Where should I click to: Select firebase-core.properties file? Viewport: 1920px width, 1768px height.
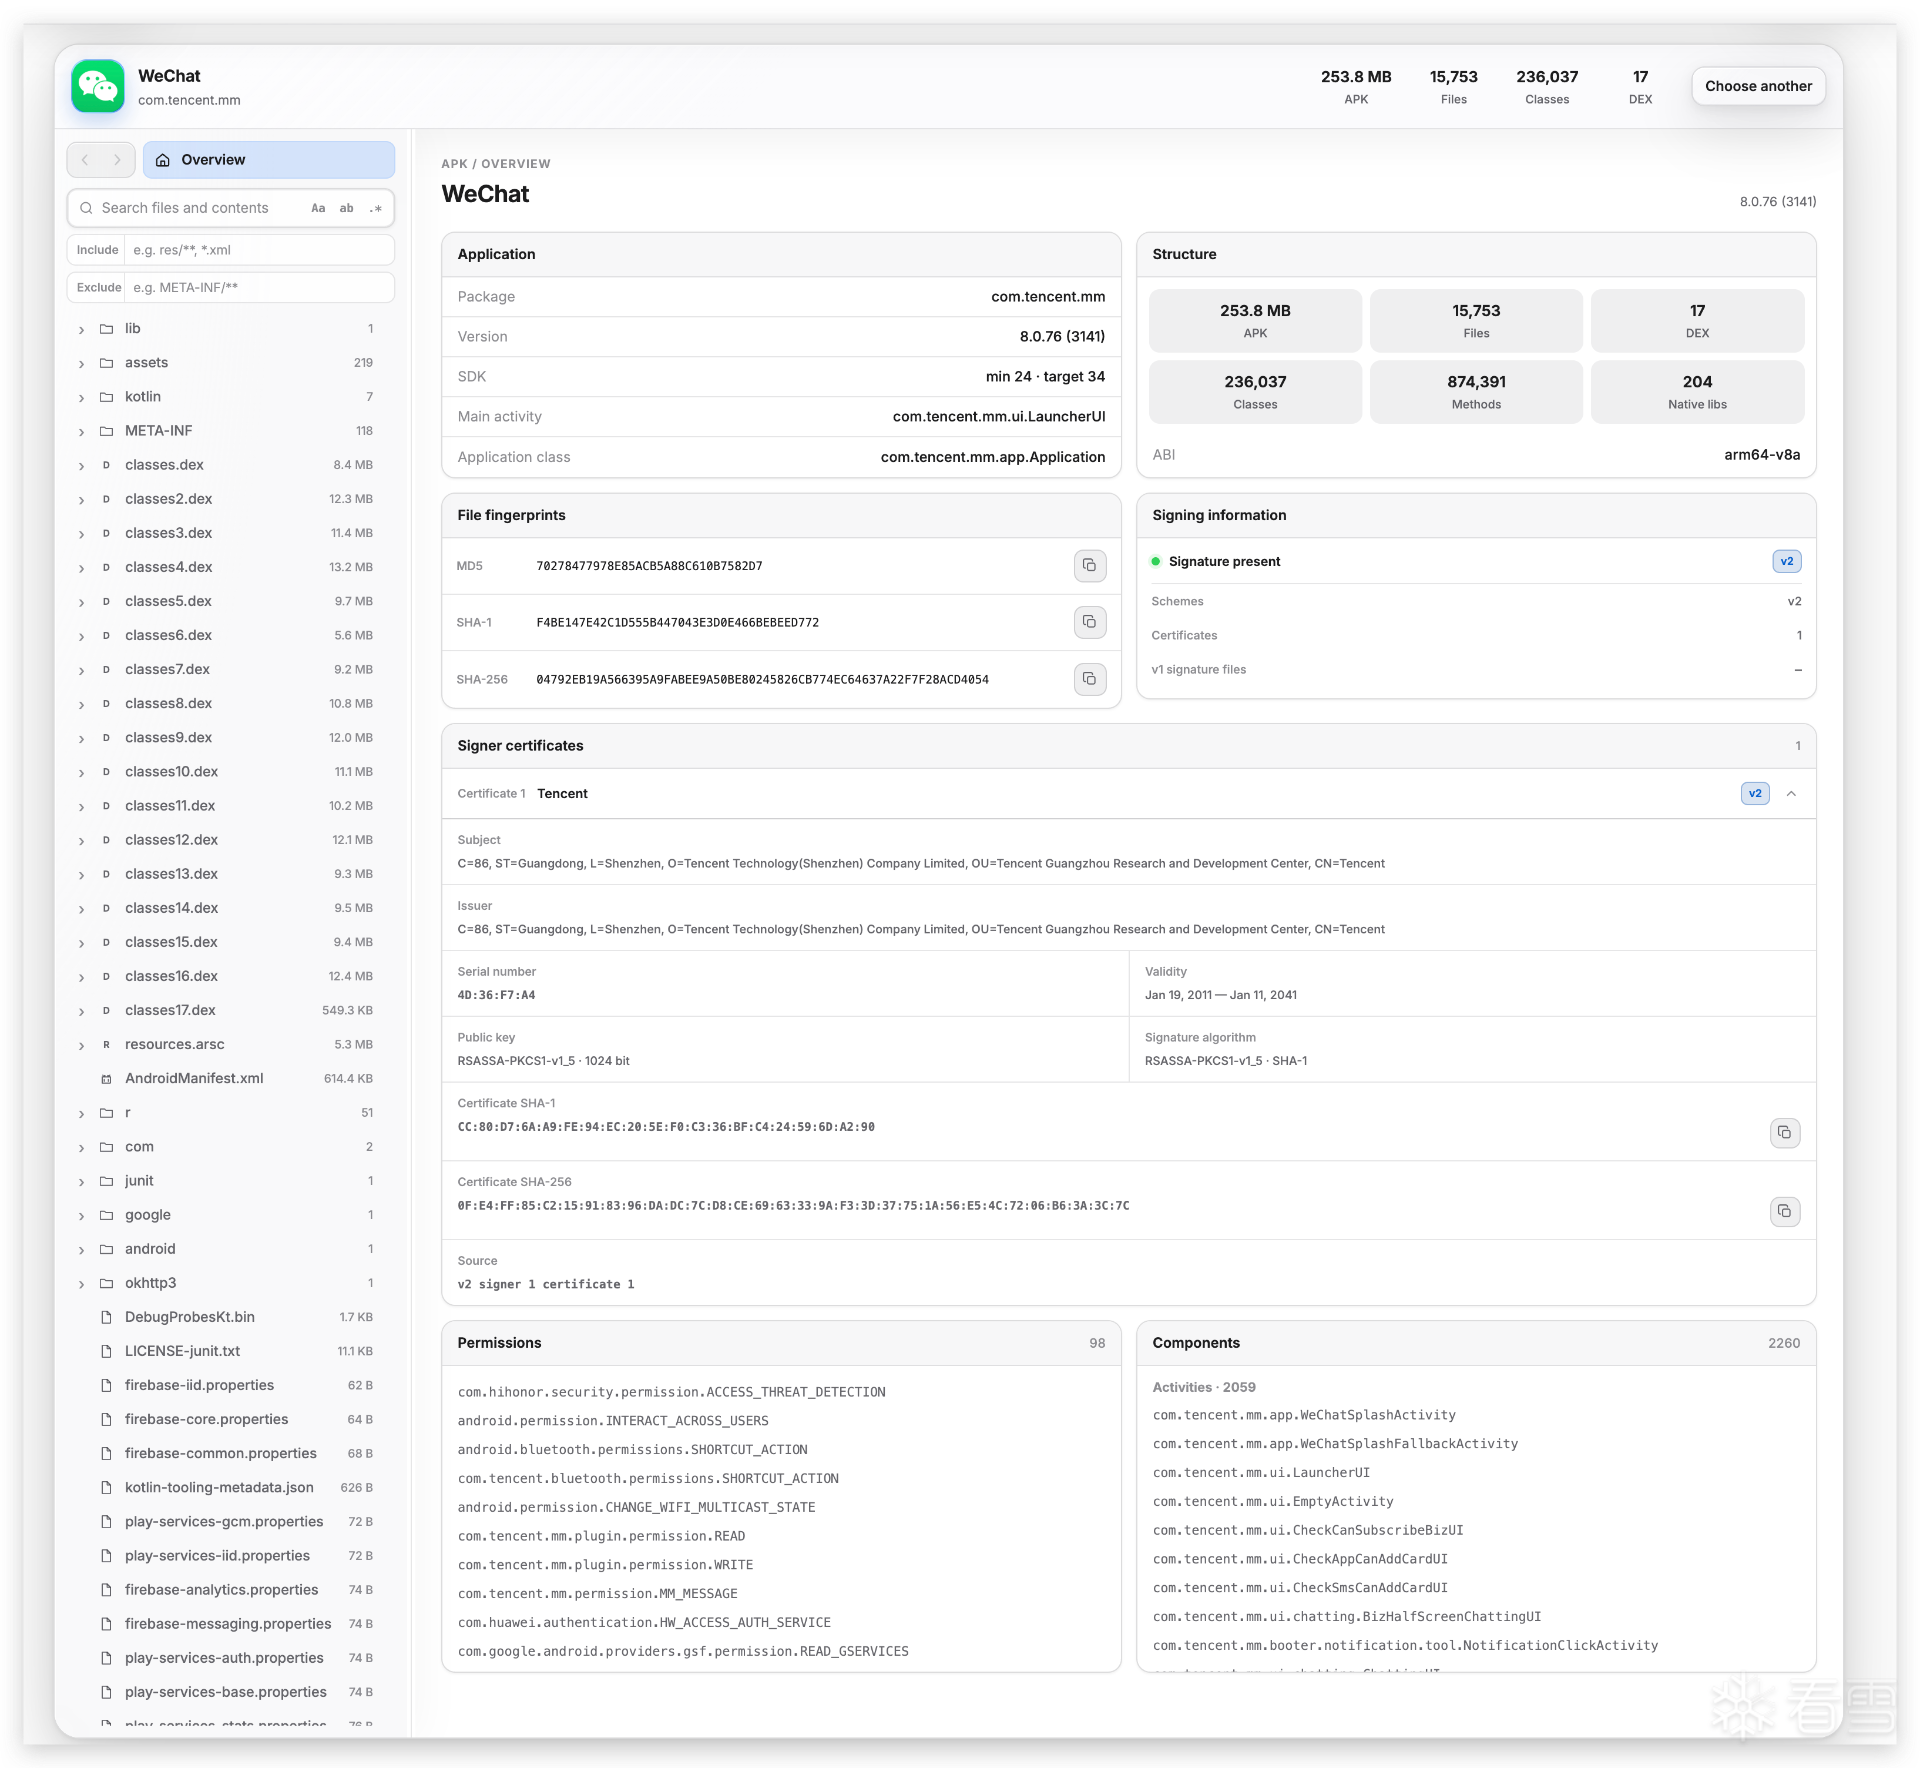tap(231, 1420)
